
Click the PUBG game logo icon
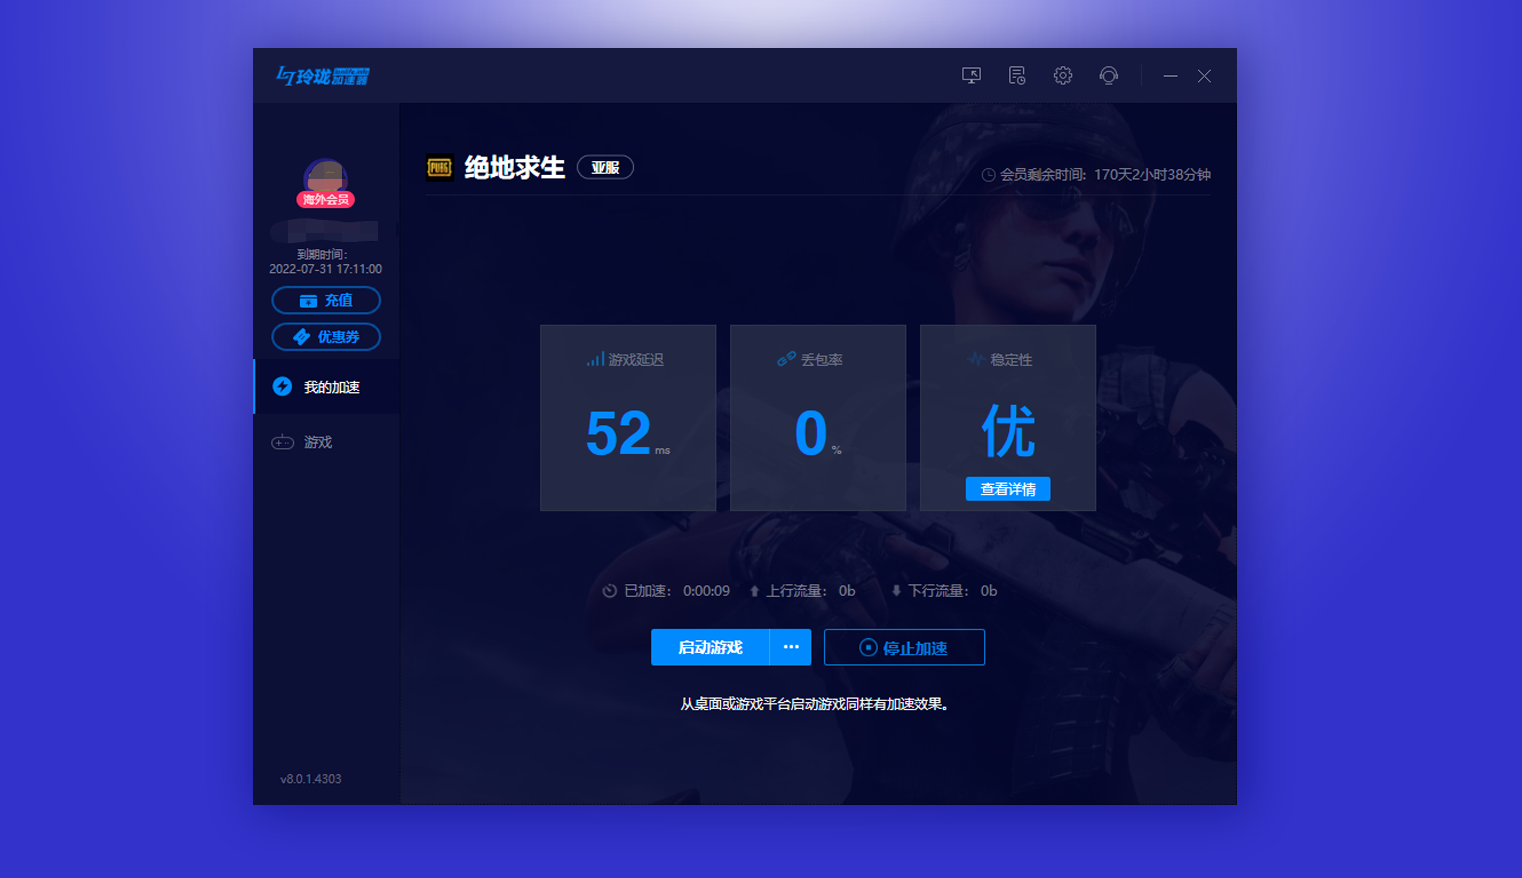440,168
